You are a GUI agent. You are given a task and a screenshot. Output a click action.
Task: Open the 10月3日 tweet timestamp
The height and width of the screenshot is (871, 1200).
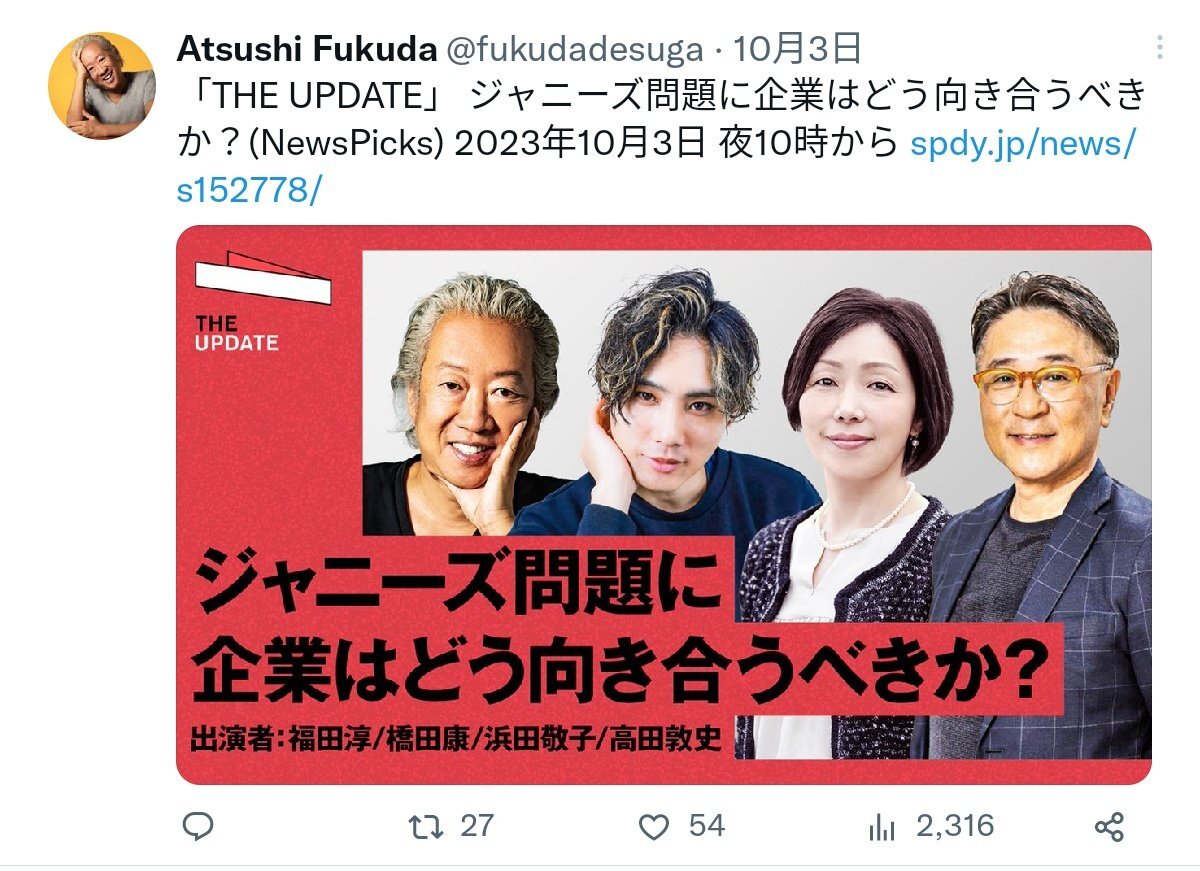798,48
